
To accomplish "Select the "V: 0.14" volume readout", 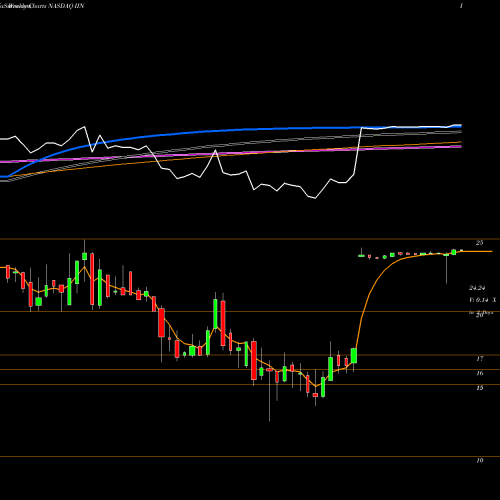I will [x=479, y=300].
